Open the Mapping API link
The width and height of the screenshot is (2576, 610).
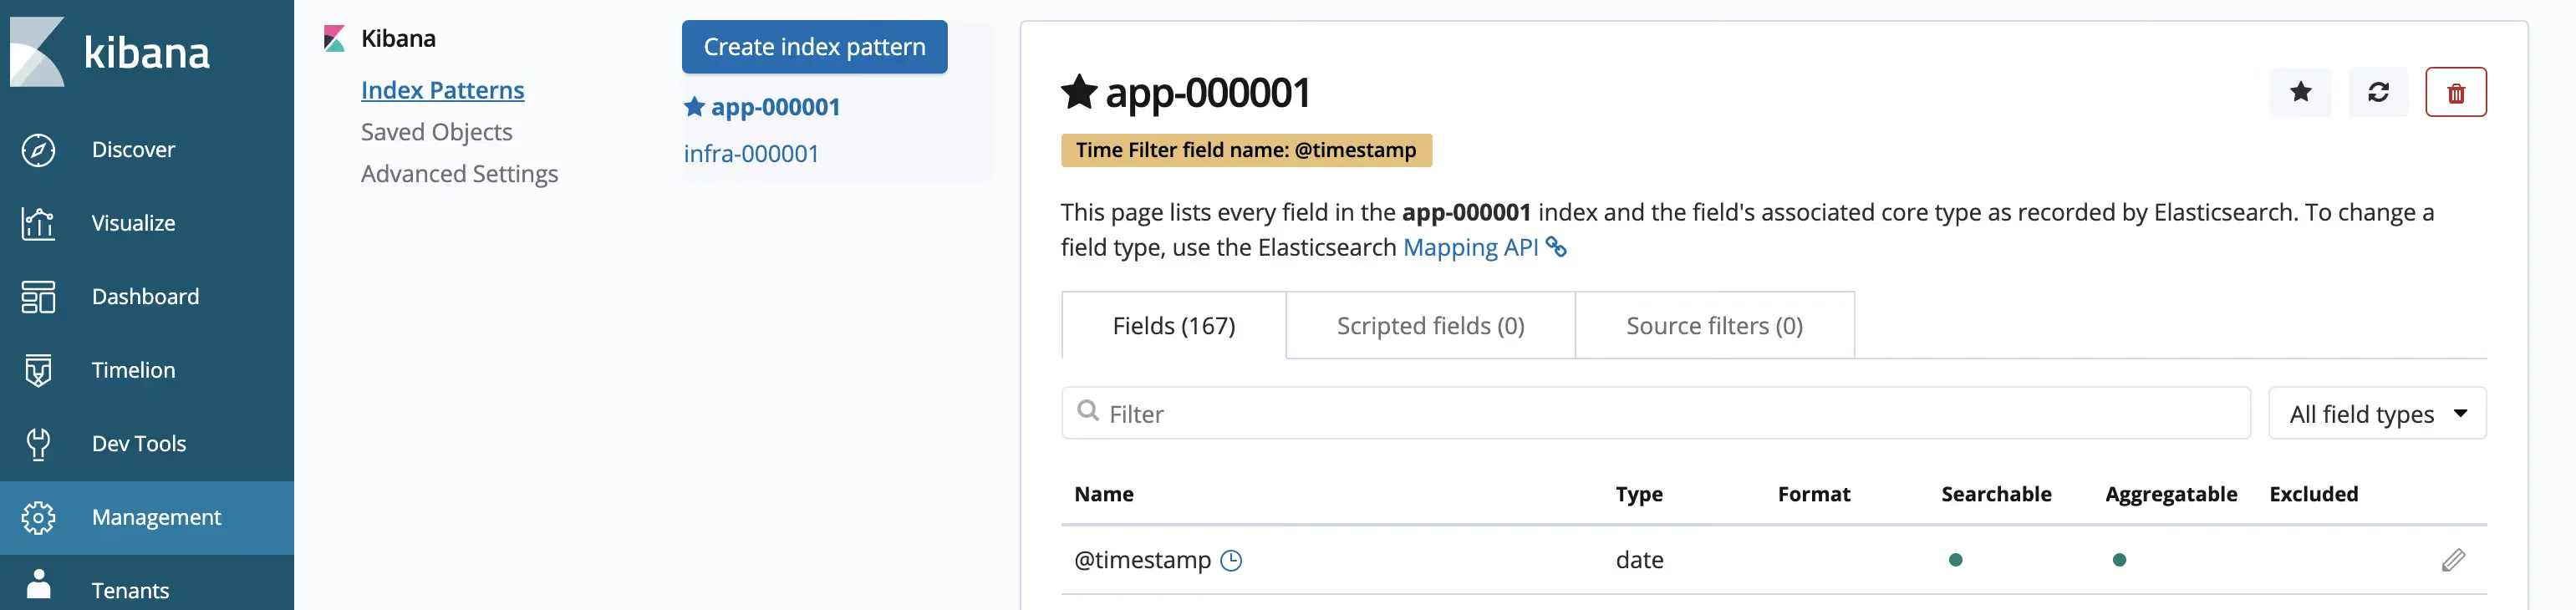(1470, 247)
